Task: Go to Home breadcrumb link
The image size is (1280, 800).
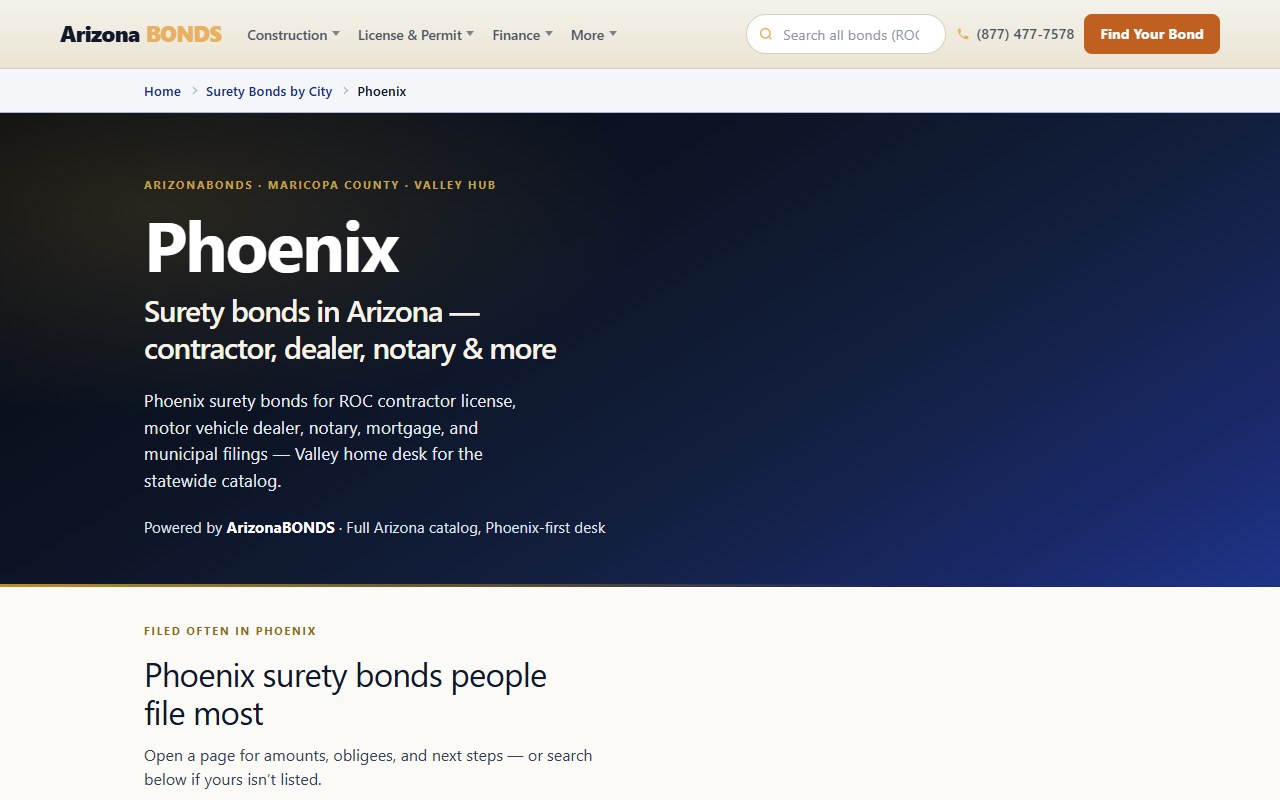Action: [162, 91]
